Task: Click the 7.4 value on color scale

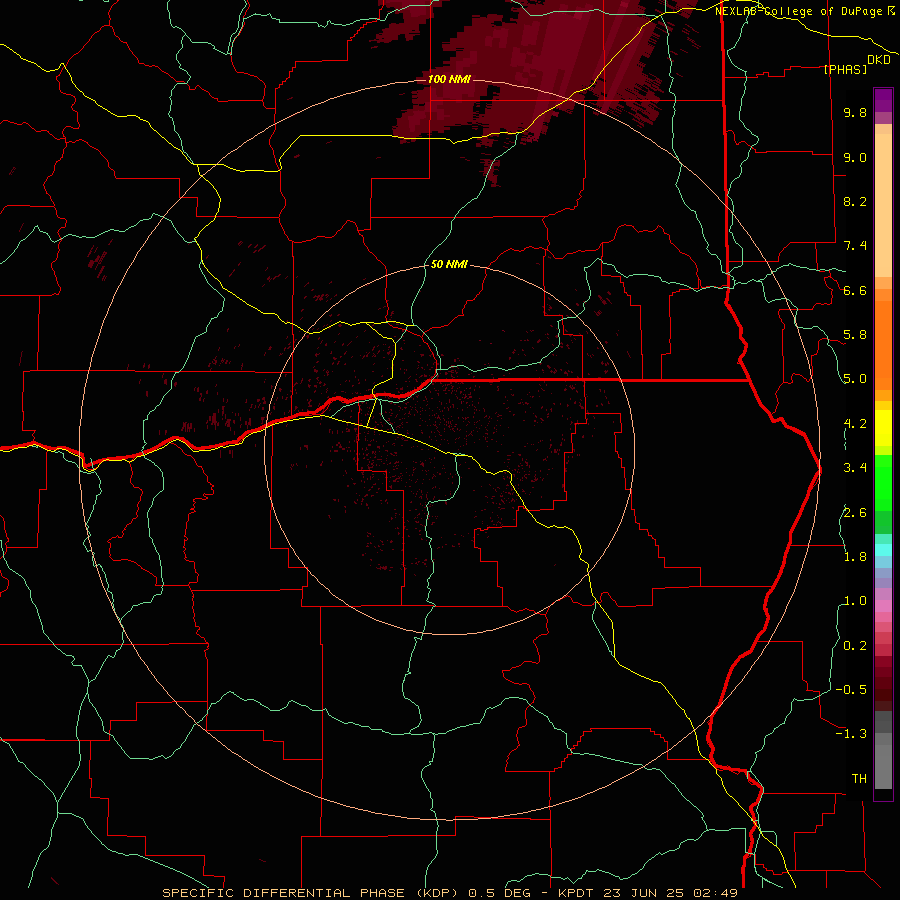Action: (855, 246)
